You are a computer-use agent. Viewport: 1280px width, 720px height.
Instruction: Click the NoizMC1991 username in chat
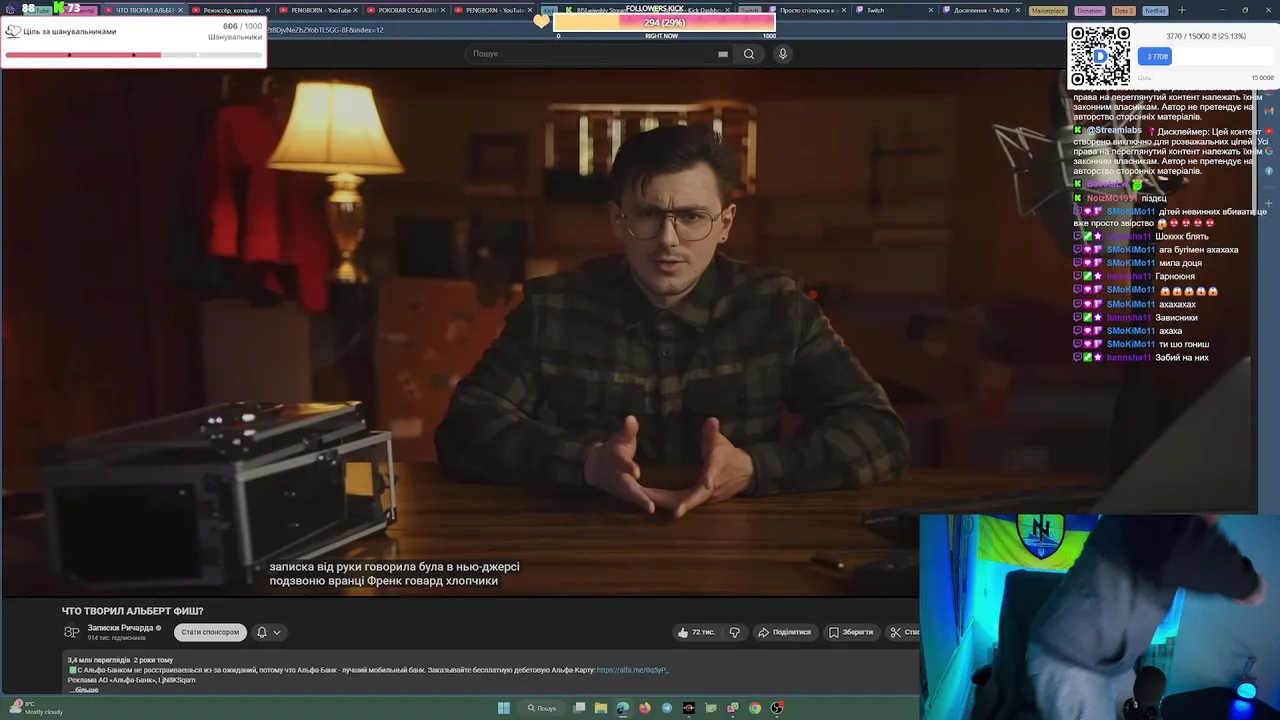click(1112, 198)
